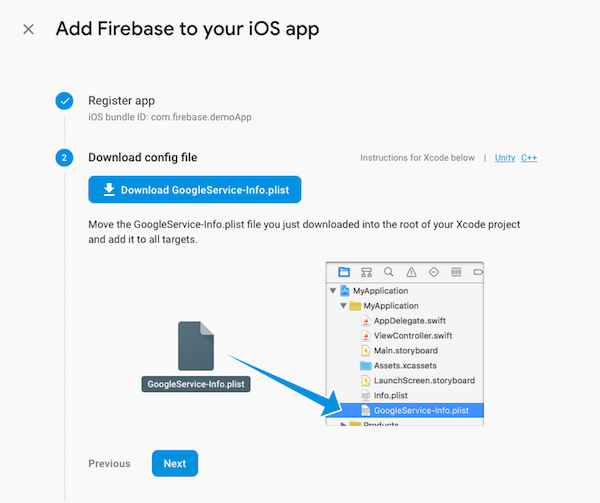Open the Xcode debug navigator icon
The width and height of the screenshot is (600, 503).
(x=456, y=271)
